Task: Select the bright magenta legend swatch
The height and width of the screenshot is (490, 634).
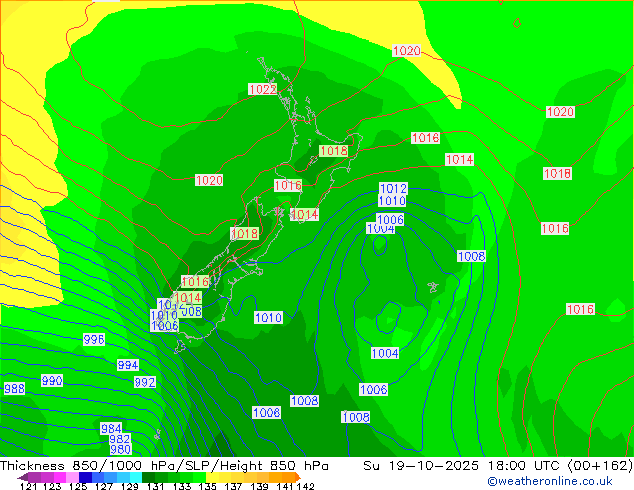Action: 60,477
